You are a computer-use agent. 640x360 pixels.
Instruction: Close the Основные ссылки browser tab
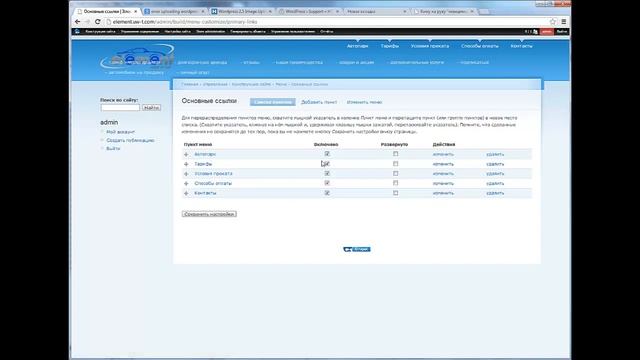pyautogui.click(x=136, y=11)
